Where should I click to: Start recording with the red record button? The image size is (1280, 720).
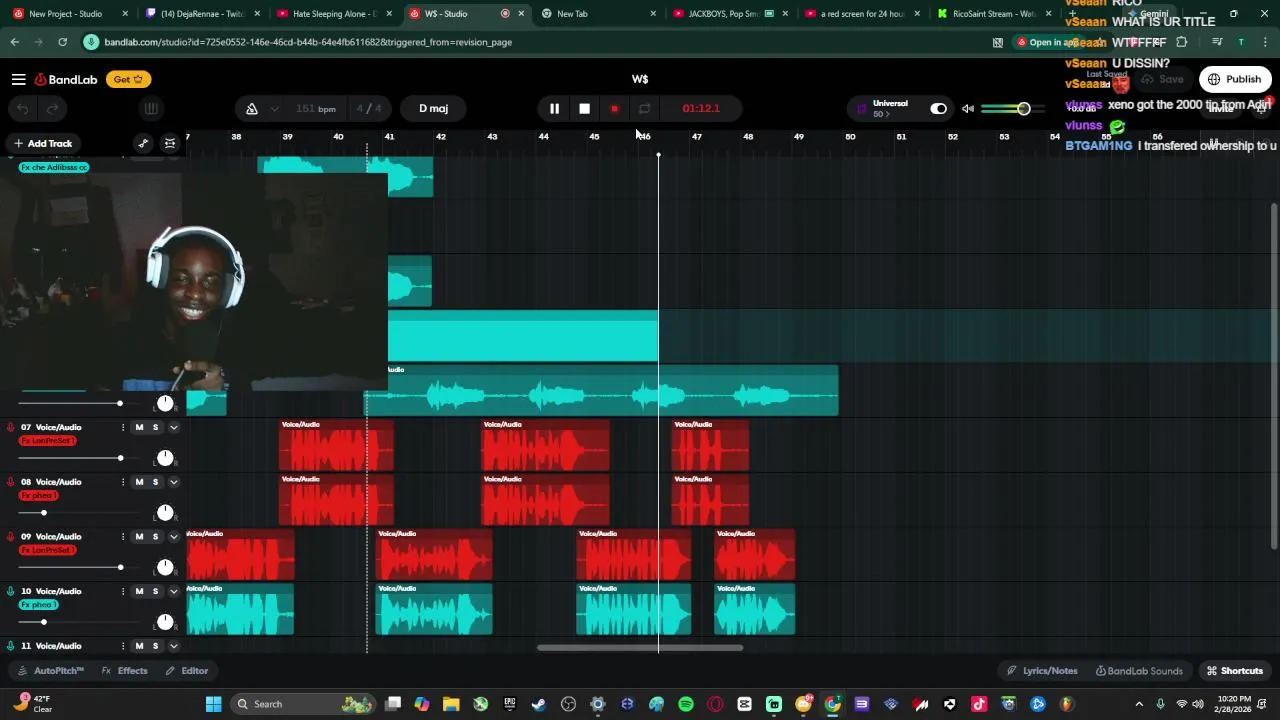click(614, 108)
